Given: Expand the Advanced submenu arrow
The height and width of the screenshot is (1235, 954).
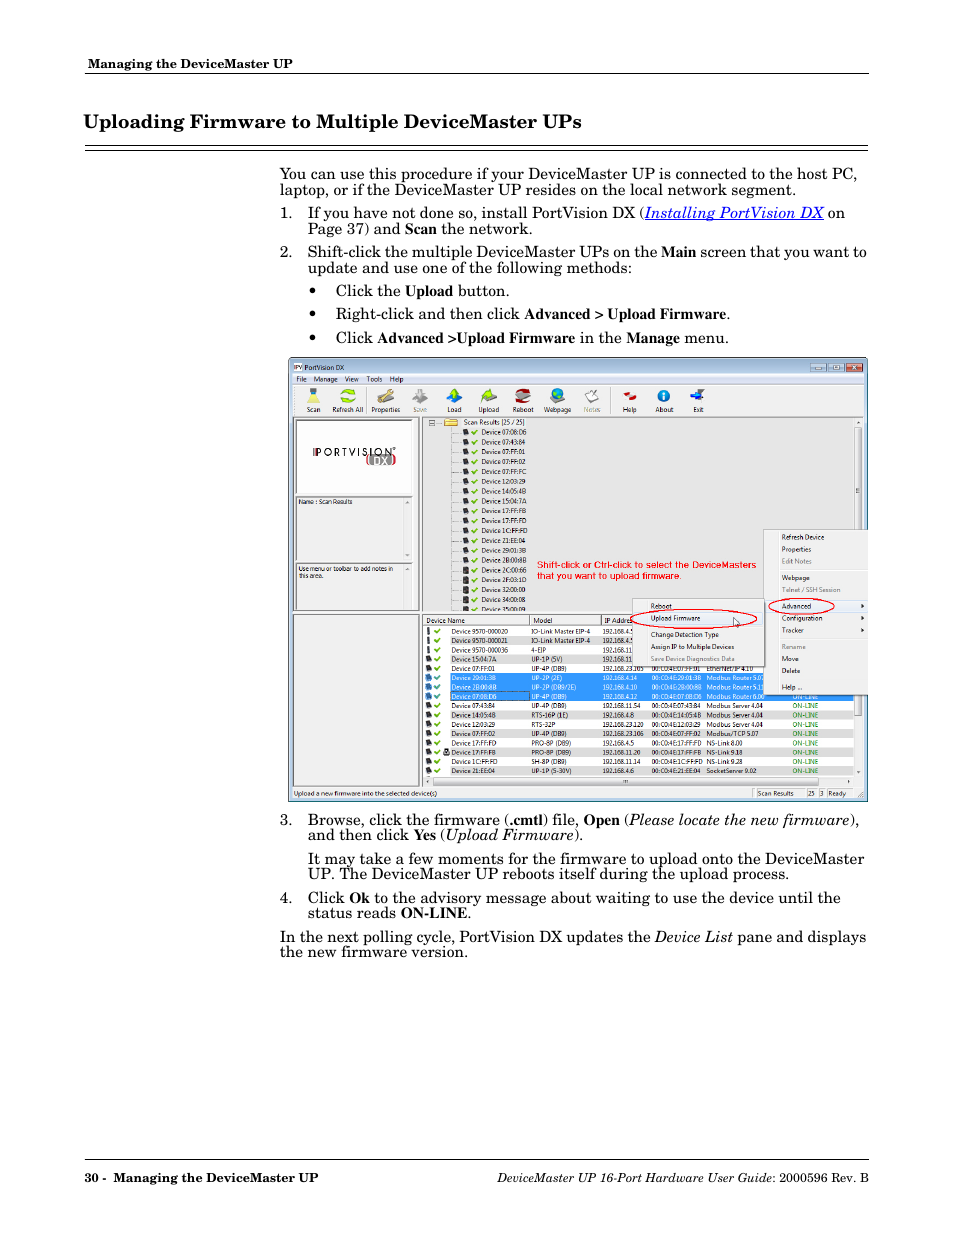Looking at the screenshot, I should [x=862, y=606].
